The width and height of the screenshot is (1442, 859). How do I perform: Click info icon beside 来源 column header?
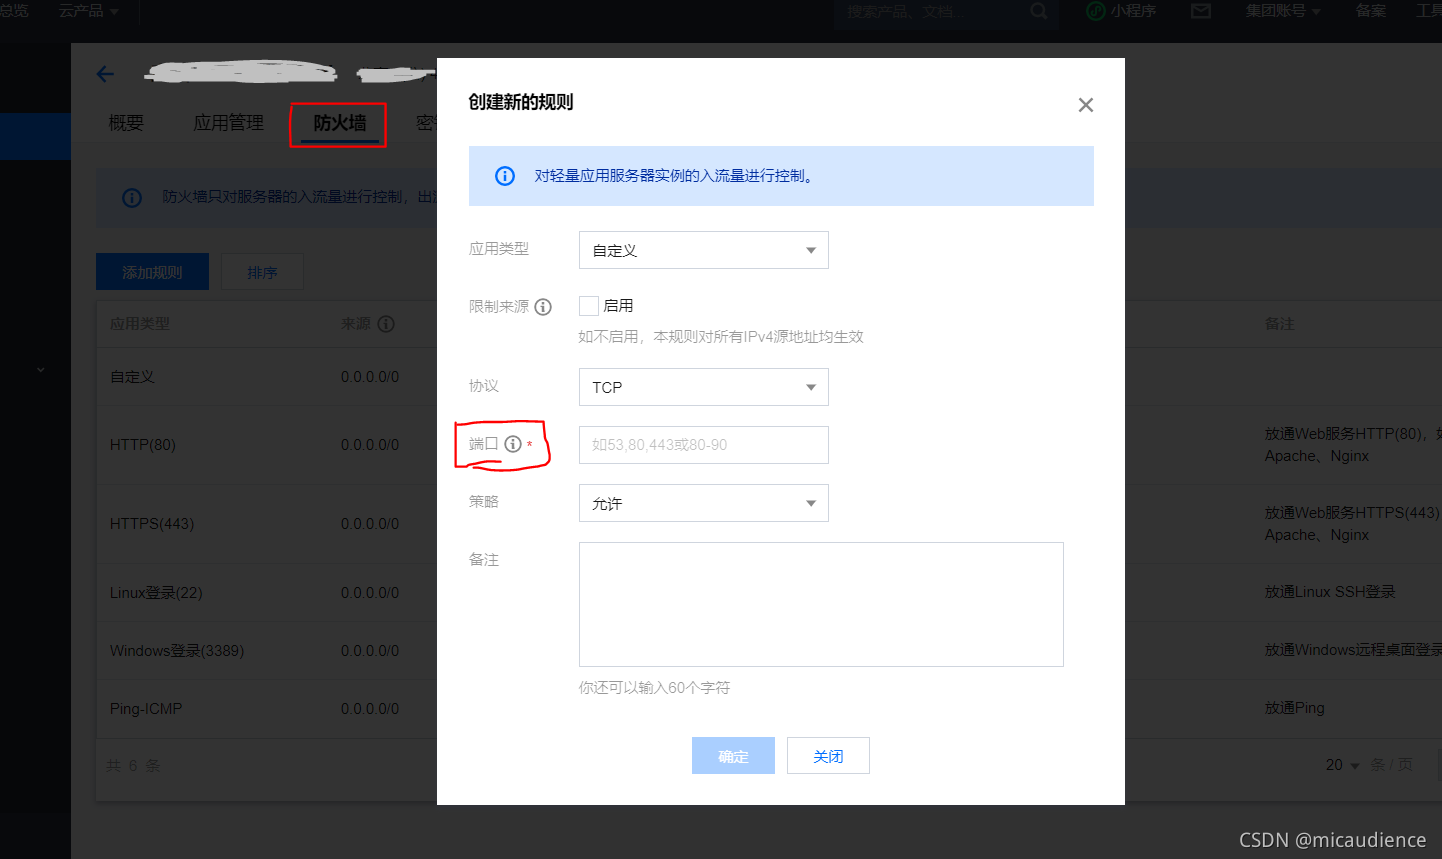tap(386, 324)
